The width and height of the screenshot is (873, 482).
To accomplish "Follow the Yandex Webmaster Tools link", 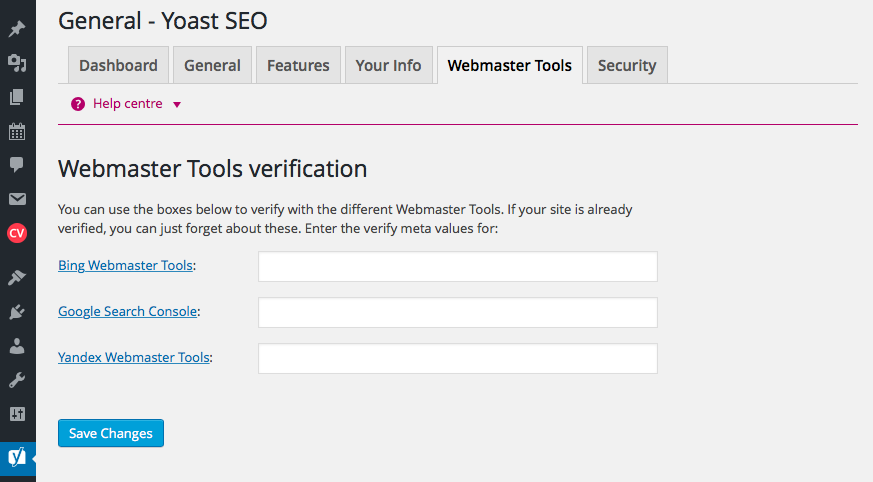I will click(x=134, y=357).
